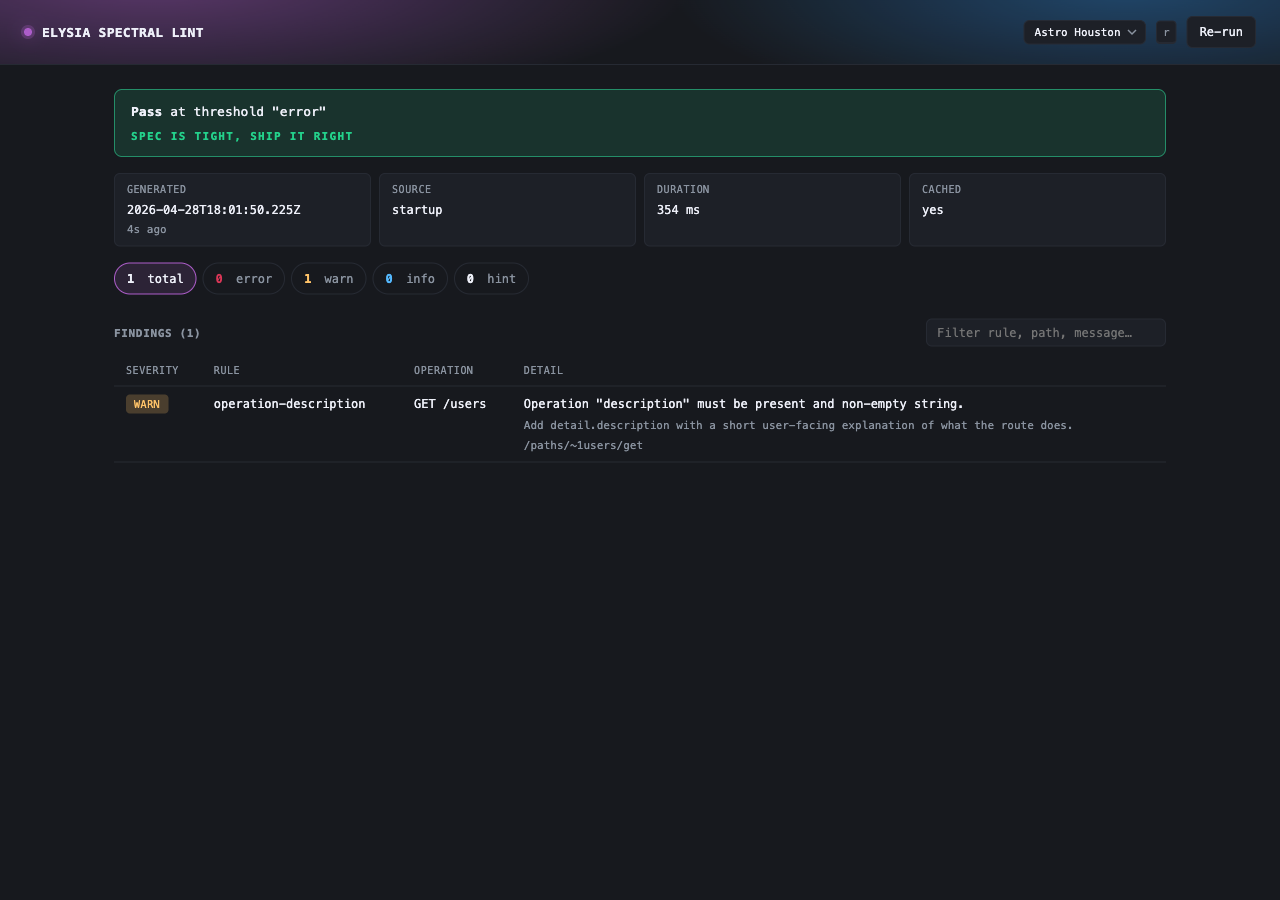Click the Rule column header

(227, 371)
